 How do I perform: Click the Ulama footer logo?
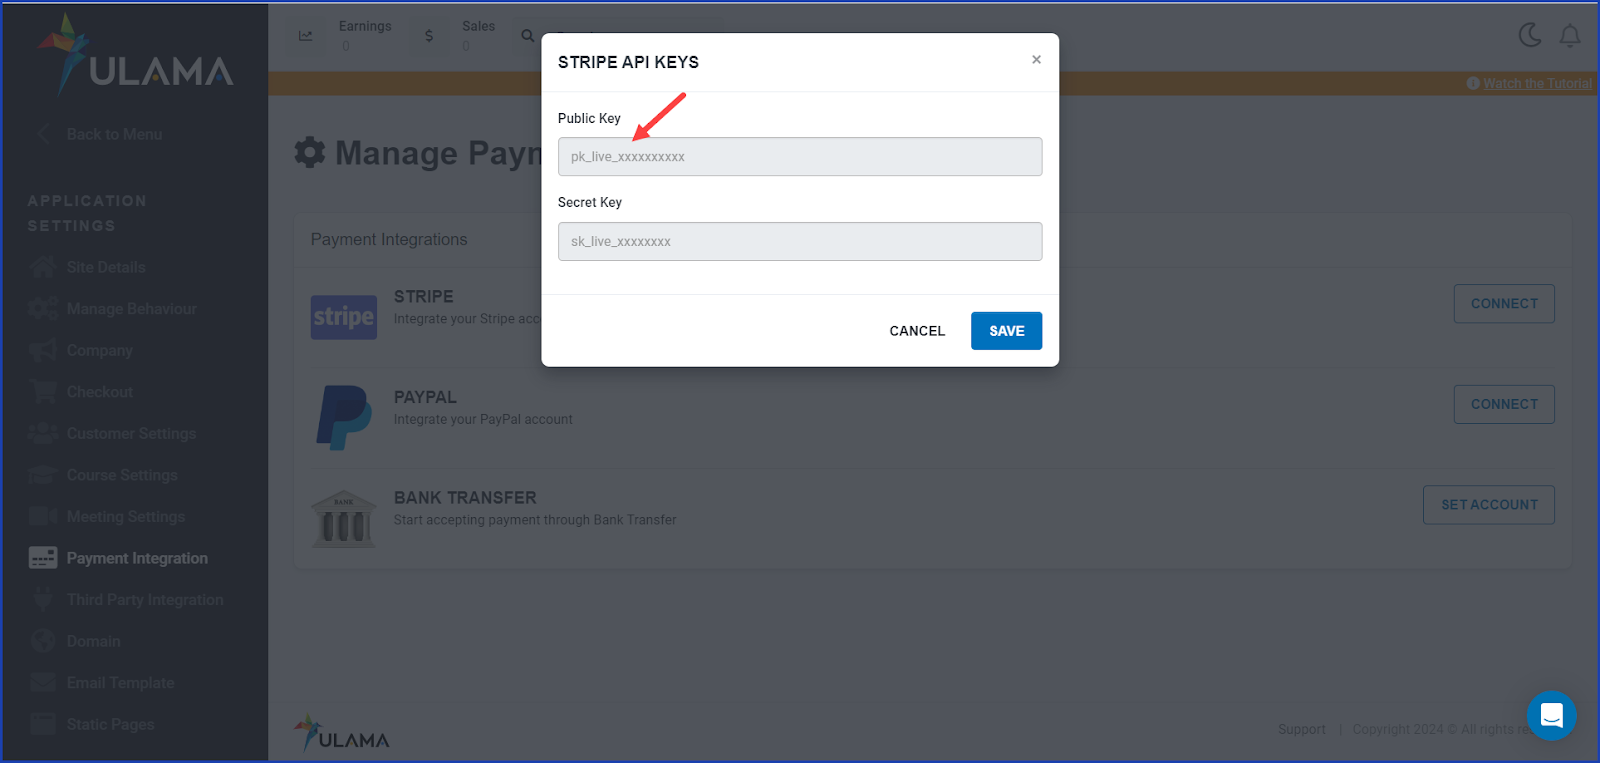(342, 733)
